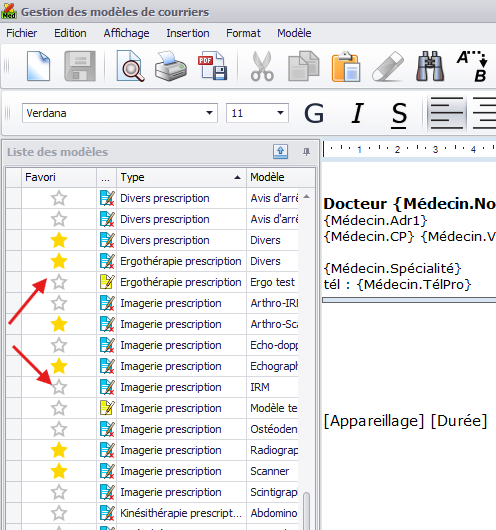496x530 pixels.
Task: Toggle favorite star for IRM row
Action: pyautogui.click(x=59, y=387)
